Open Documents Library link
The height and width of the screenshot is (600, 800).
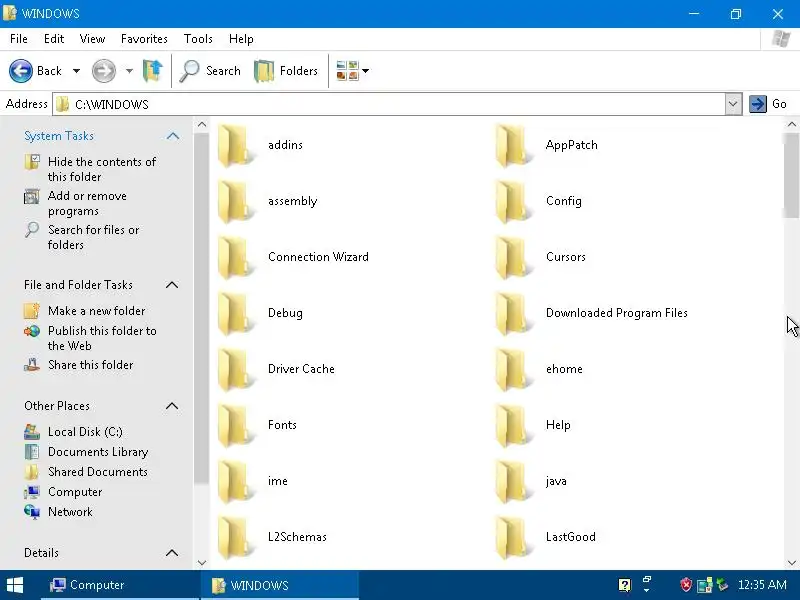click(x=98, y=452)
